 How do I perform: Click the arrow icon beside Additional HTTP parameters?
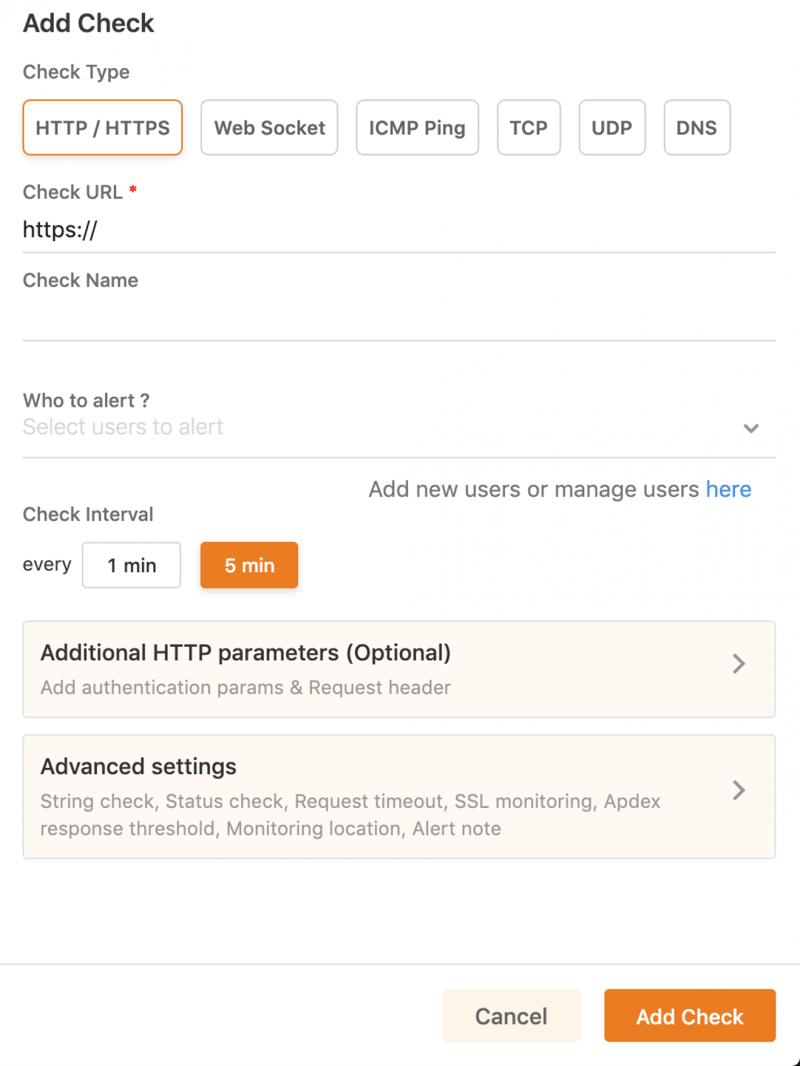pyautogui.click(x=739, y=664)
